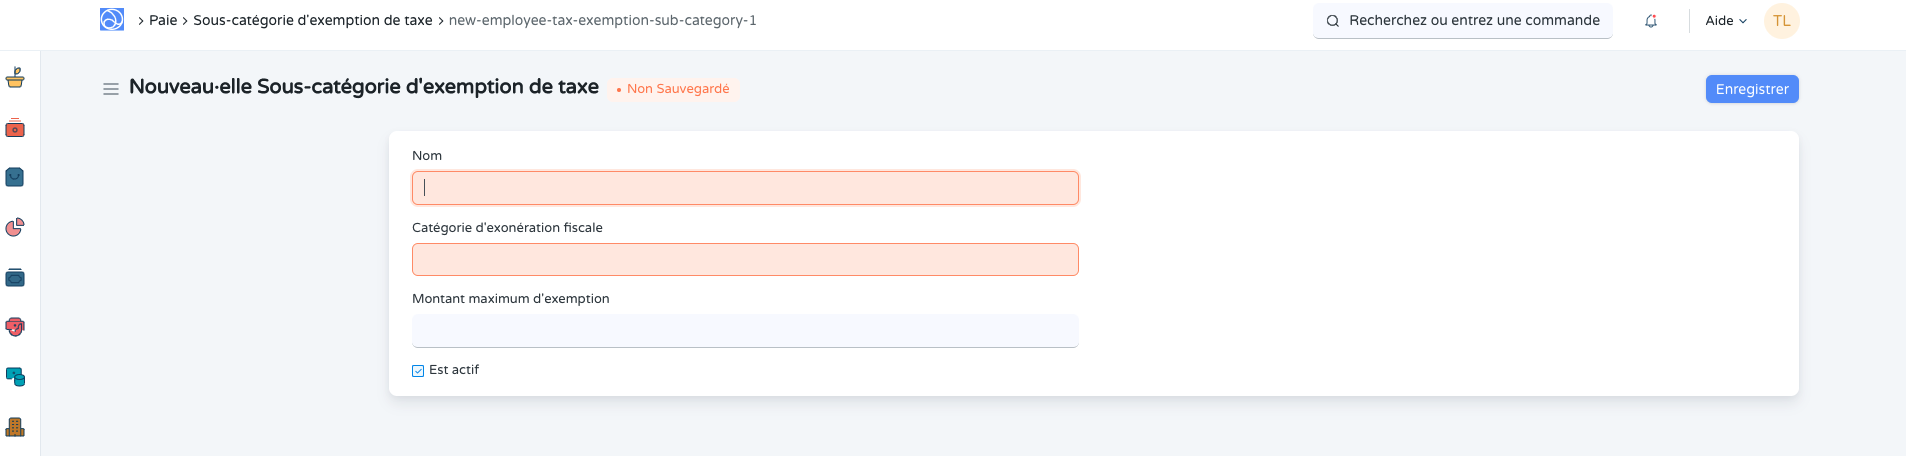Screen dimensions: 1906x456
Task: Navigate to Sous-catégorie d'exemption de taxe breadcrumb
Action: tap(312, 20)
